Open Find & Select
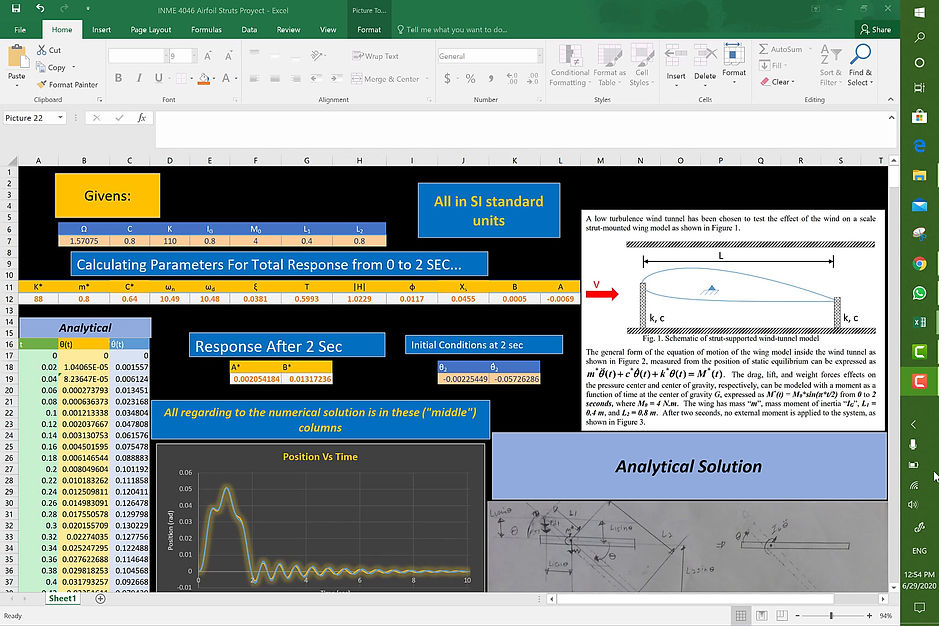Viewport: 939px width, 626px height. point(861,66)
